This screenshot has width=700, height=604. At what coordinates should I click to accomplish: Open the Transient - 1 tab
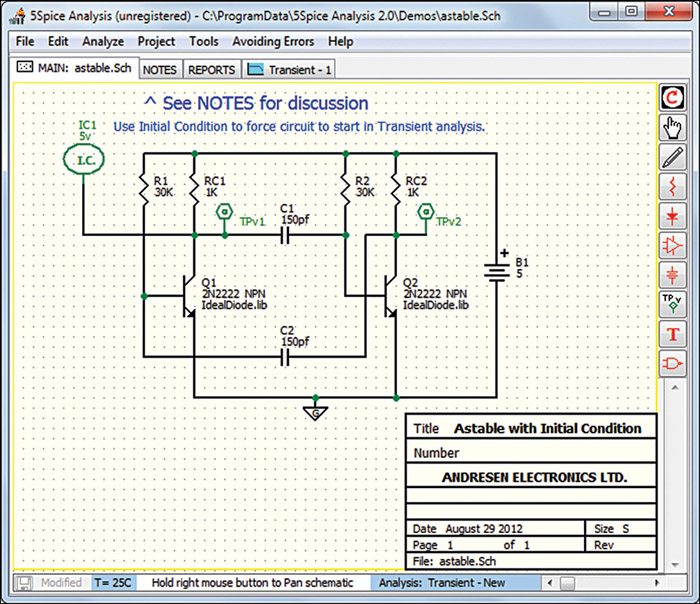(x=290, y=70)
